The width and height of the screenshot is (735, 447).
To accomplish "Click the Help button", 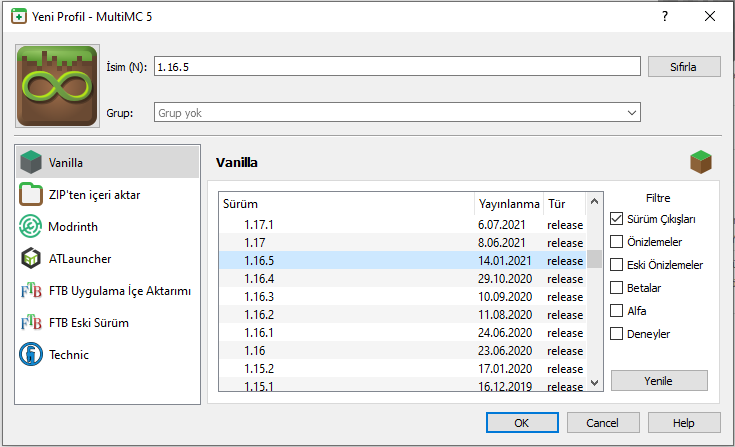I will pos(684,423).
